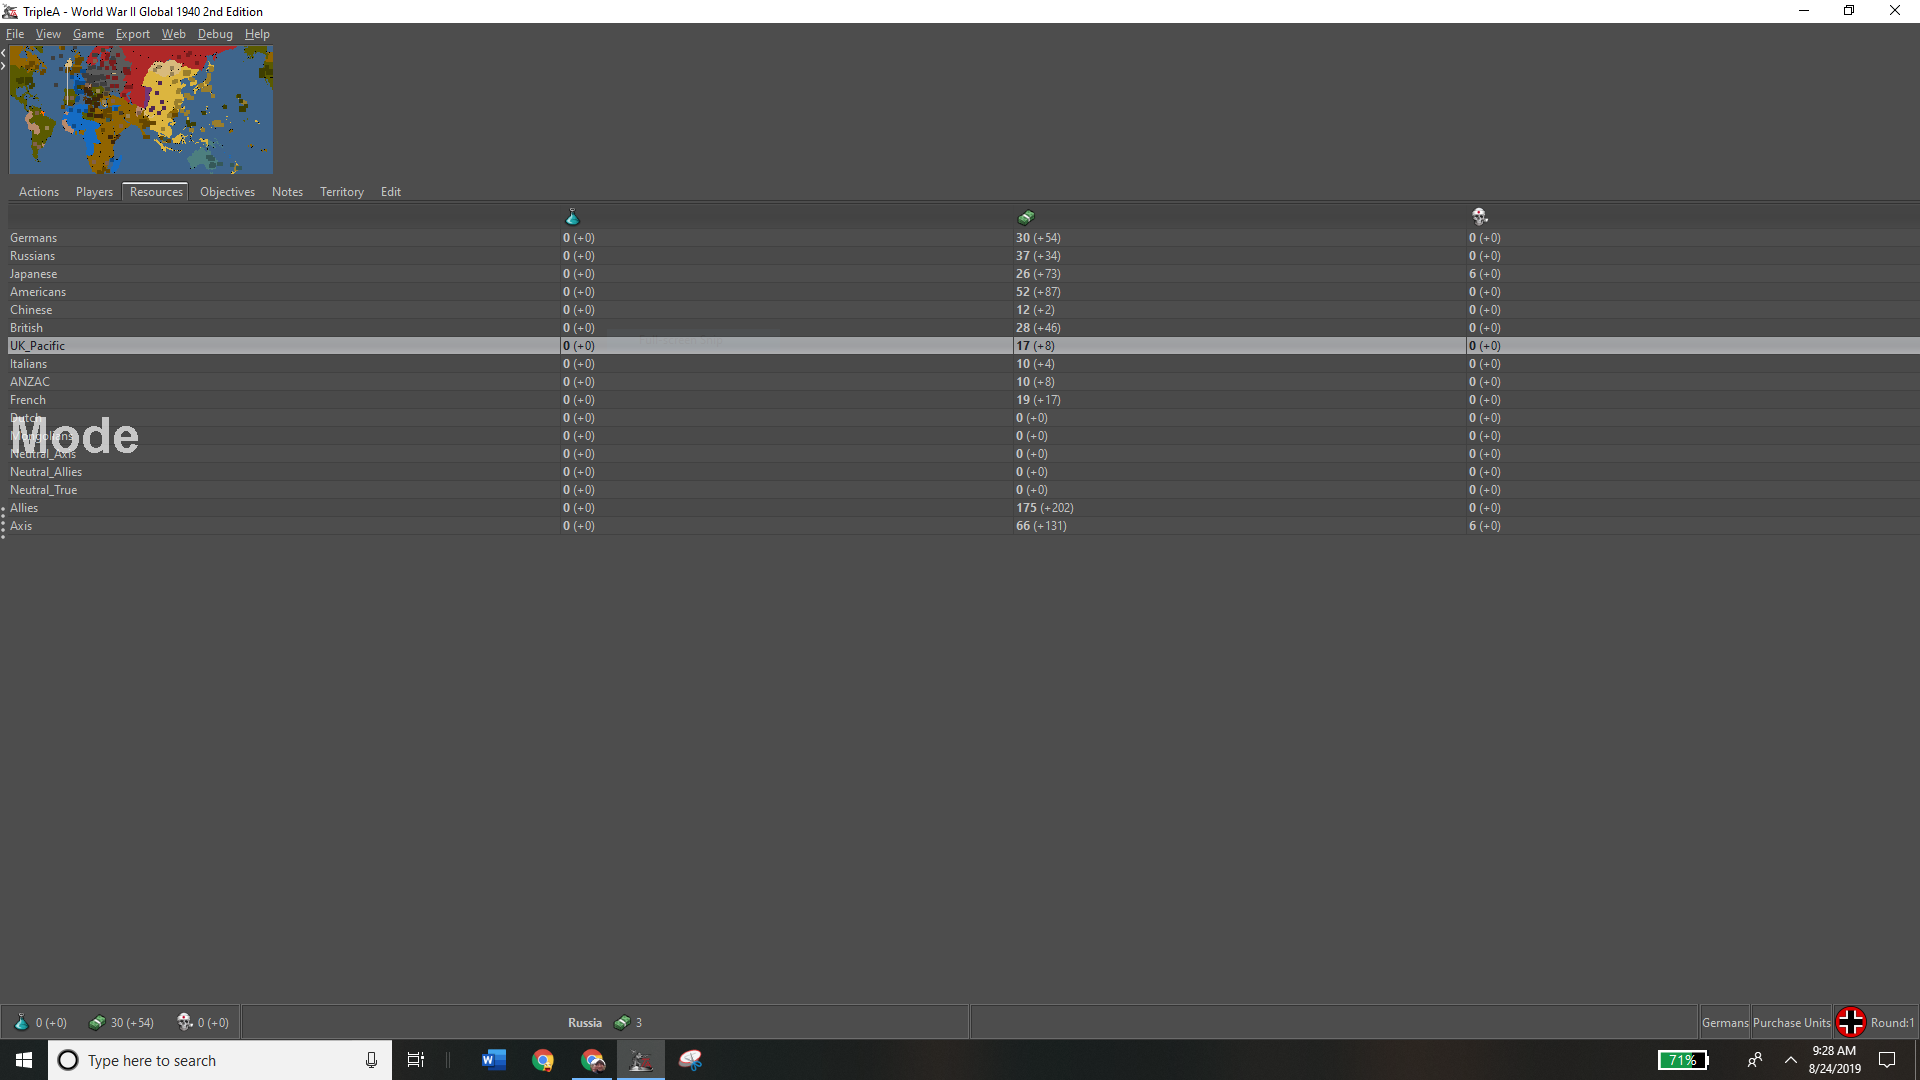Open the Actions menu
Screen dimensions: 1920x1080
pos(38,191)
